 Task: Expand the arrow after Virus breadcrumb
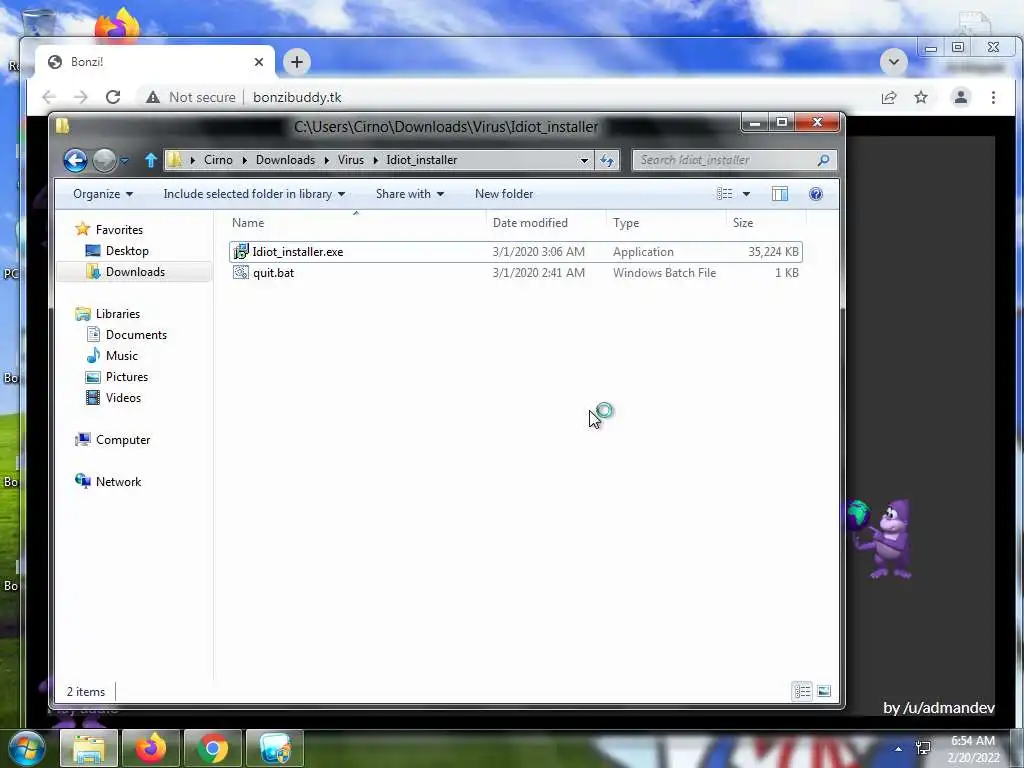pyautogui.click(x=376, y=160)
